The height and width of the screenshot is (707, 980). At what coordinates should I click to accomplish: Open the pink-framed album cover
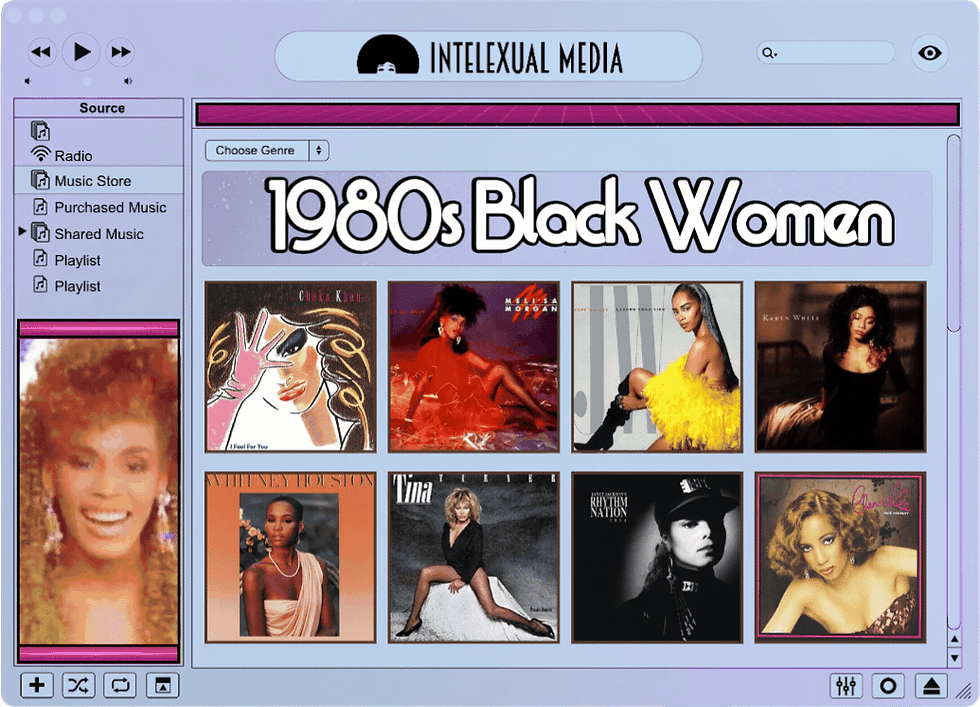pos(841,558)
